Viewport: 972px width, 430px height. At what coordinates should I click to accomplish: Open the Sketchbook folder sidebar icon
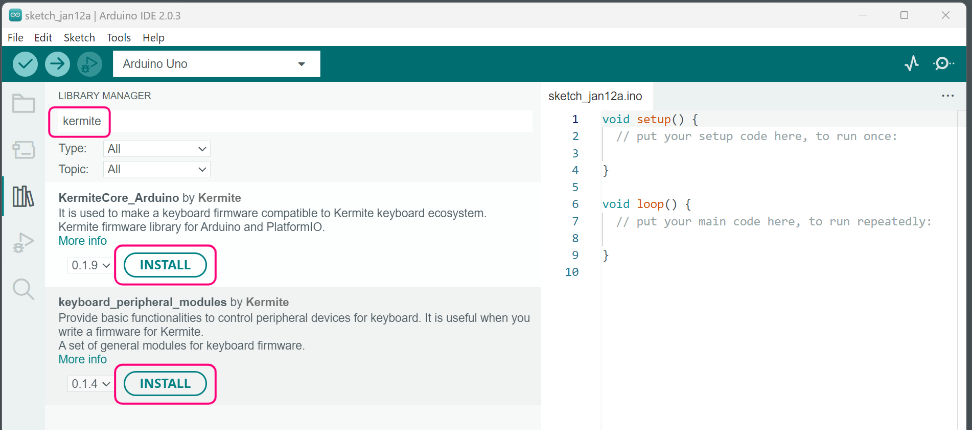pos(22,104)
